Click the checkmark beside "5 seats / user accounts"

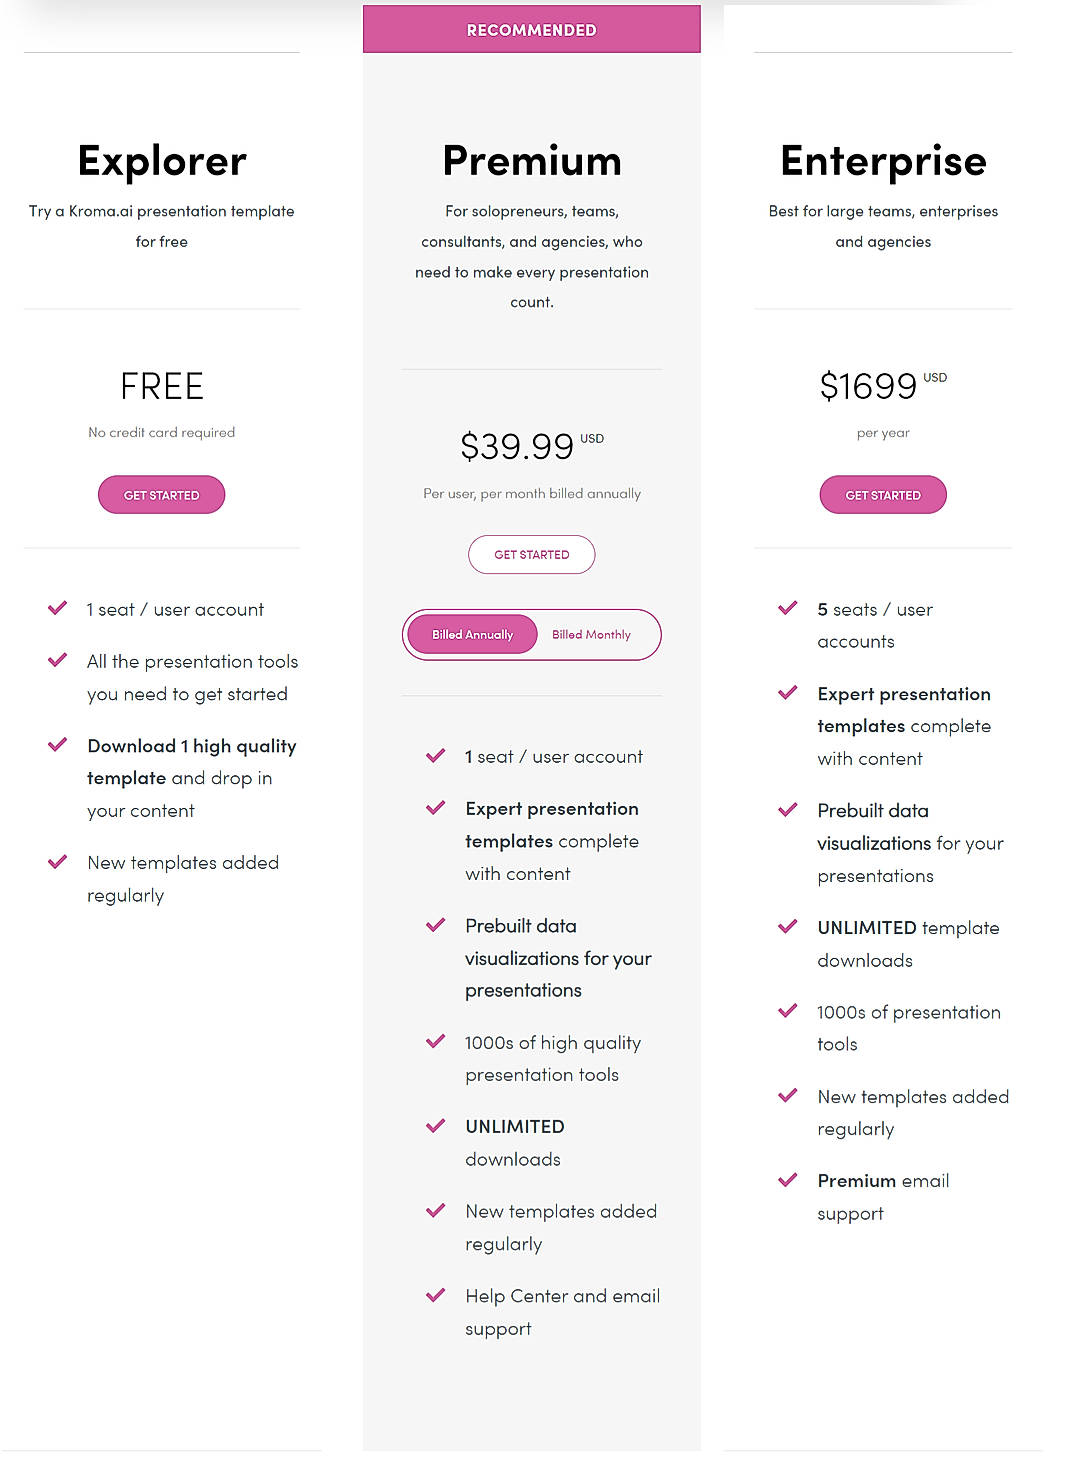(787, 608)
